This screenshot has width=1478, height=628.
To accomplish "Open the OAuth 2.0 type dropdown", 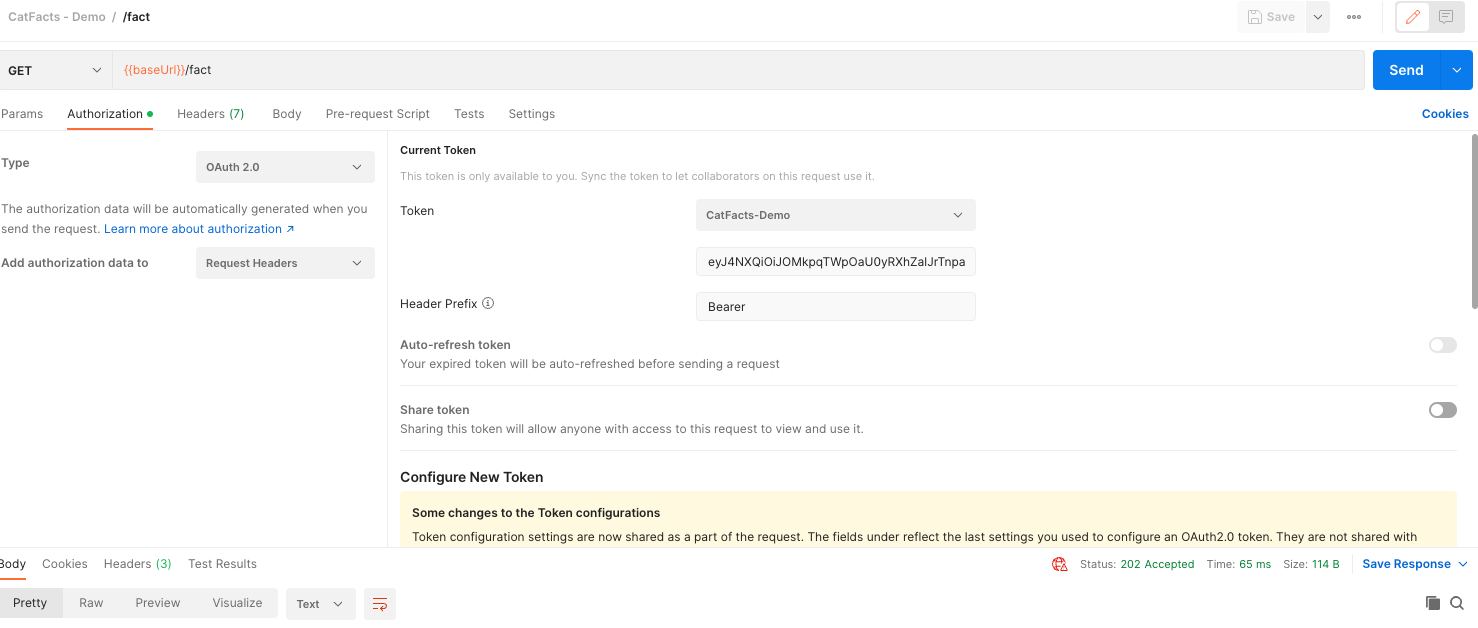I will 285,167.
